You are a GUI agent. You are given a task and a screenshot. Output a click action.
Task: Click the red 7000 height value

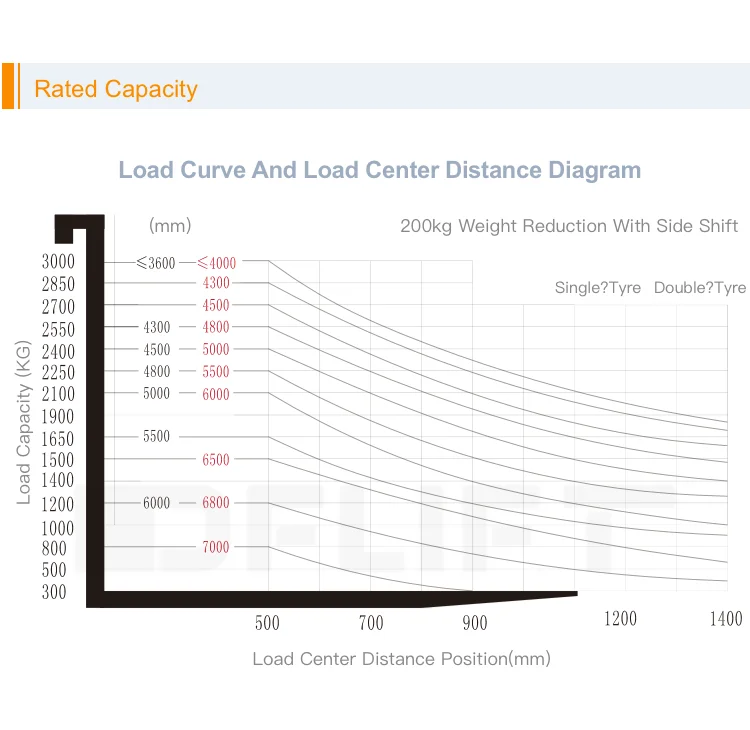click(216, 547)
